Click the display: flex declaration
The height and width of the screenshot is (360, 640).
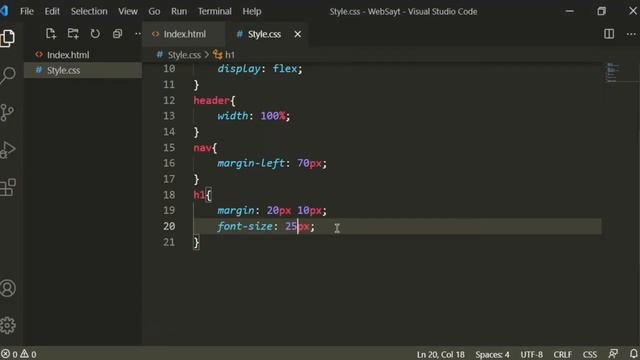260,69
